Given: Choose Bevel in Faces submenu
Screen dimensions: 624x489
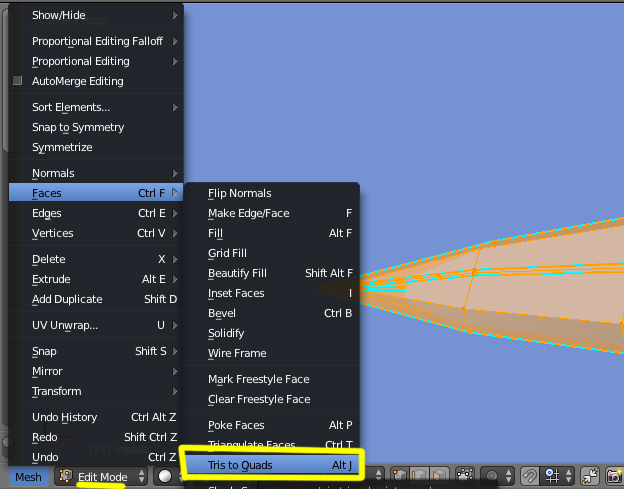Looking at the screenshot, I should [272, 313].
